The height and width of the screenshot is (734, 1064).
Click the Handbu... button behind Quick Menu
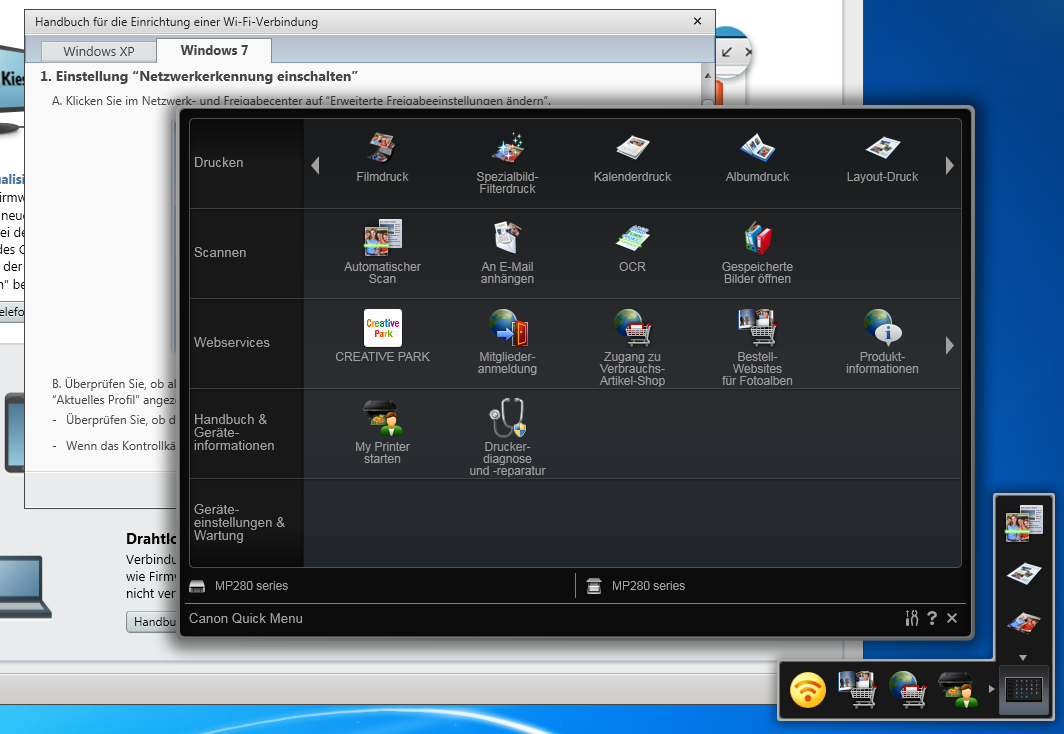152,621
